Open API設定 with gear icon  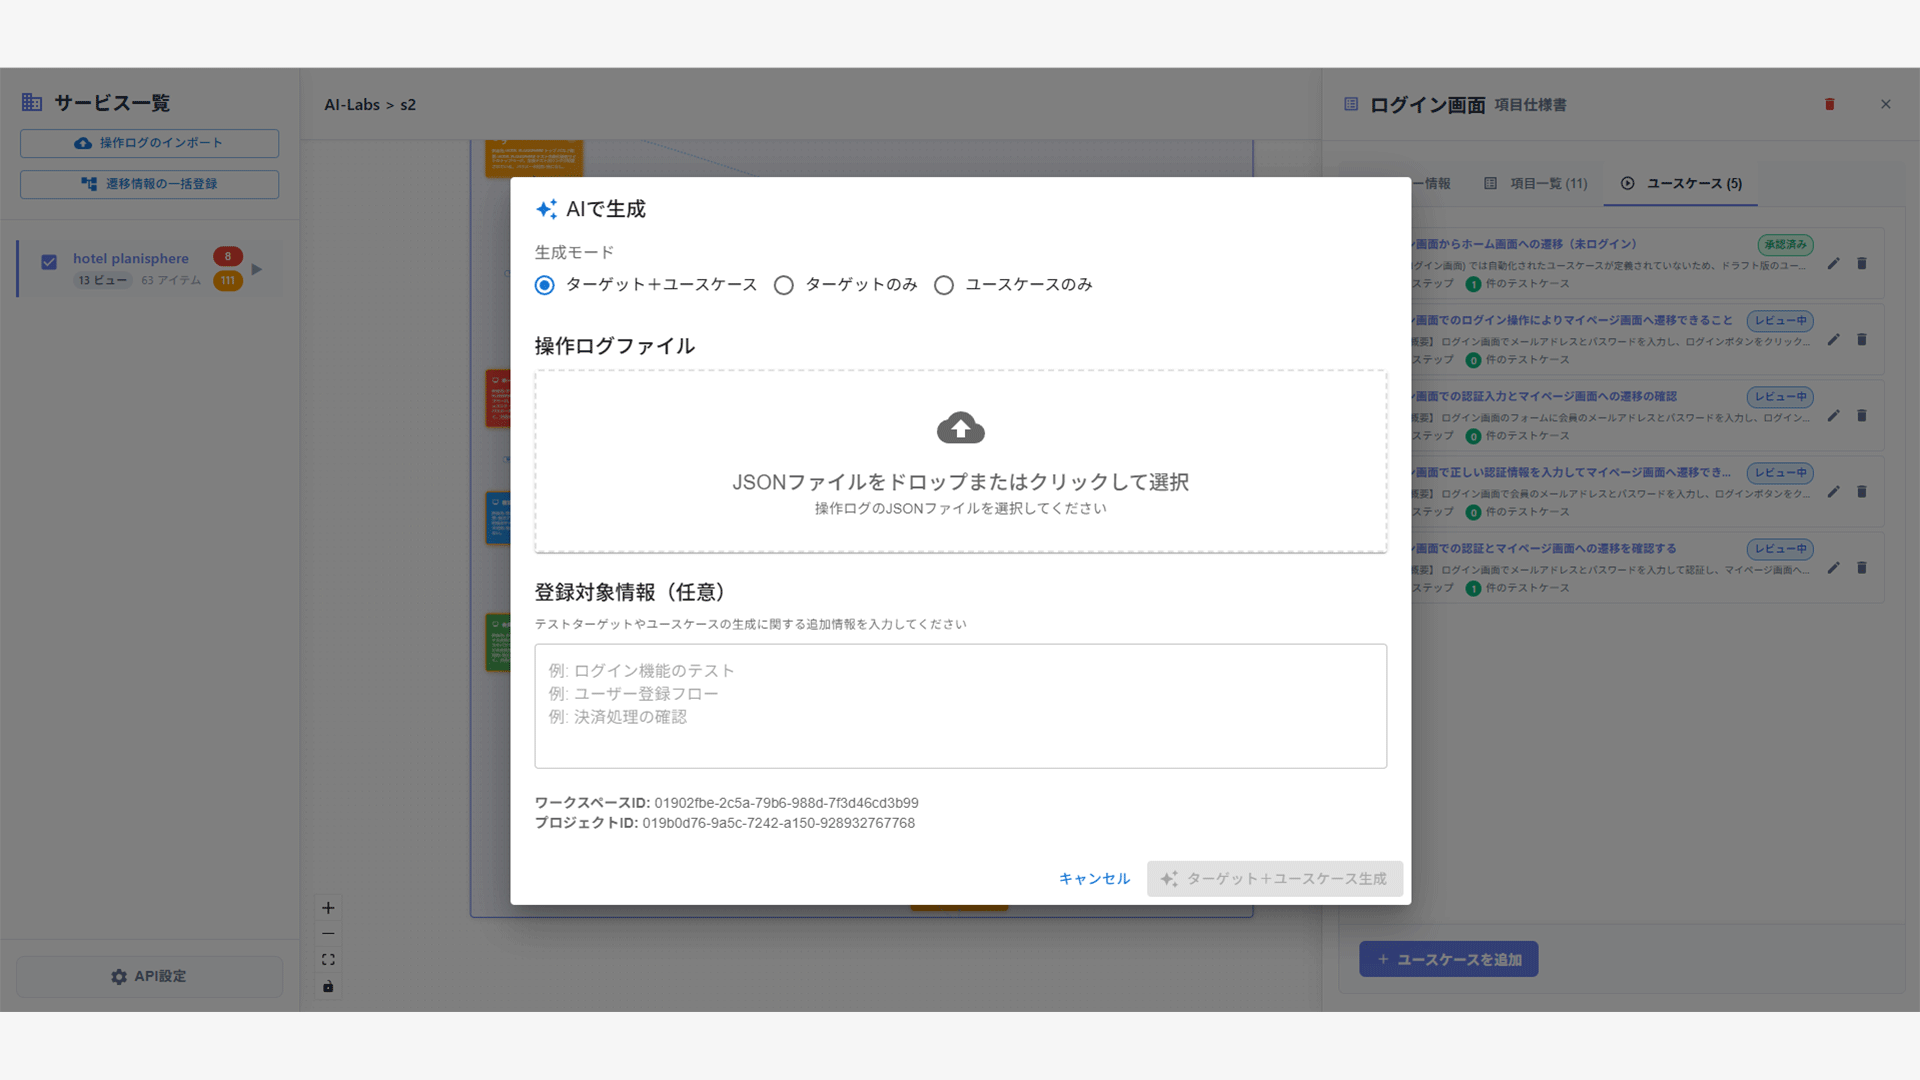point(149,976)
